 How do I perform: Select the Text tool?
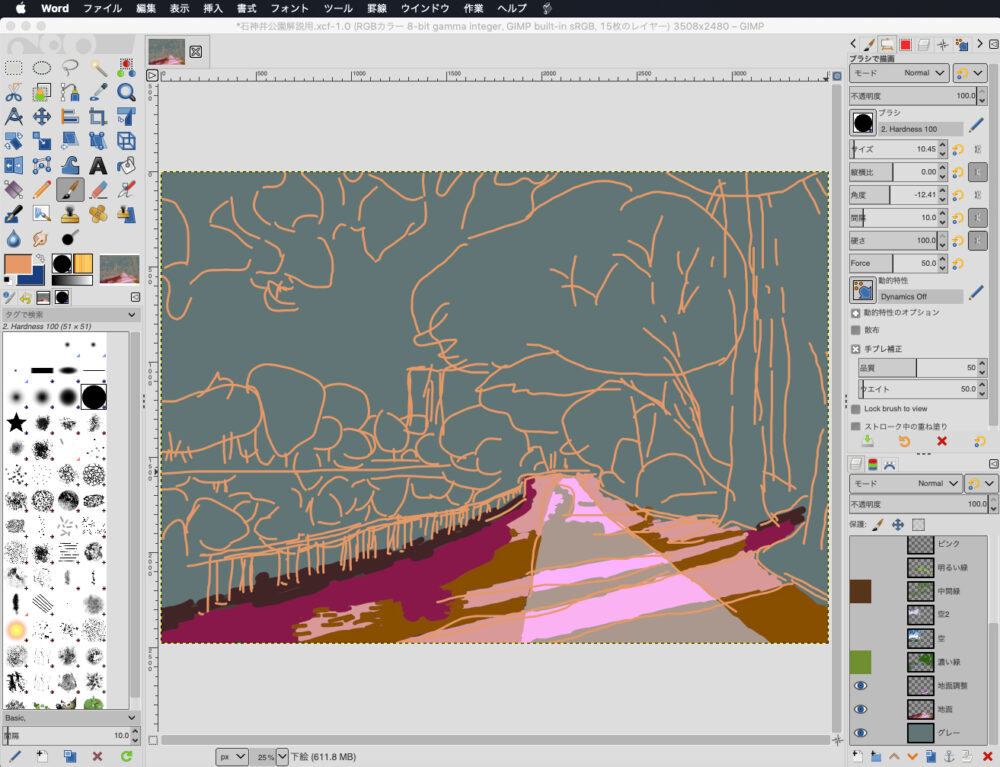tap(98, 165)
